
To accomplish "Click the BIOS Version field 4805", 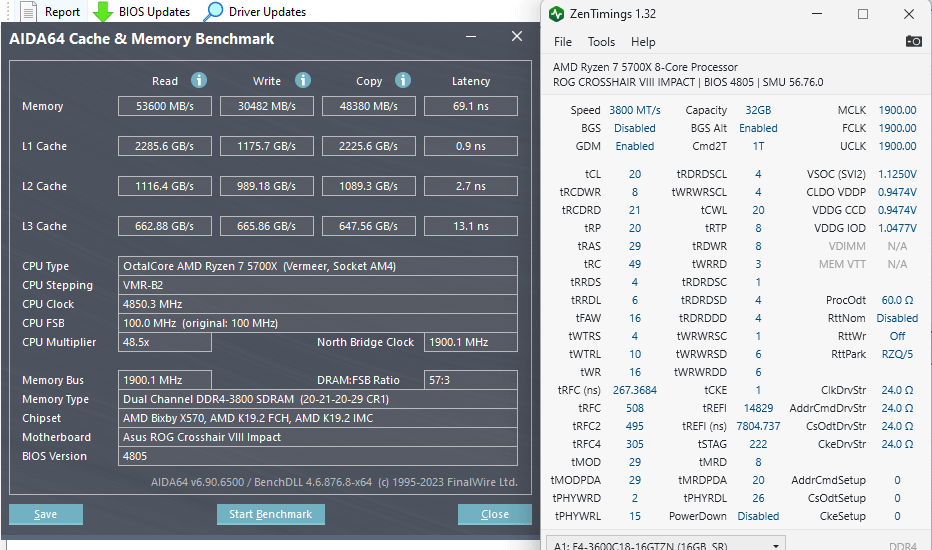I will coord(317,456).
